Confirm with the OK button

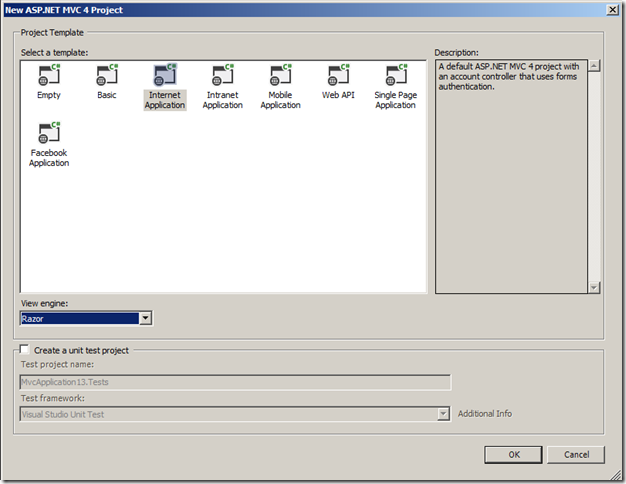pyautogui.click(x=513, y=455)
